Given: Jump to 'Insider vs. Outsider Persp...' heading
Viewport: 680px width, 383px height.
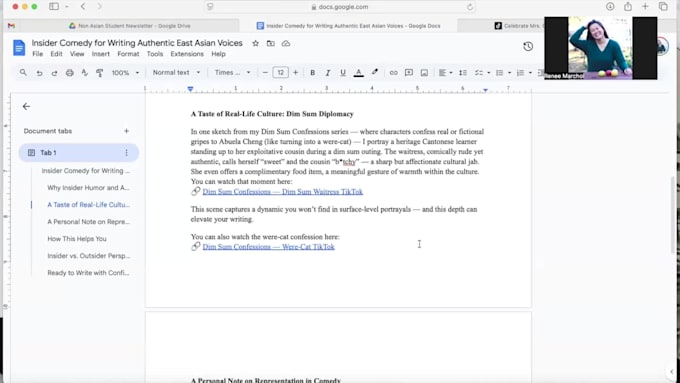Looking at the screenshot, I should click(88, 256).
